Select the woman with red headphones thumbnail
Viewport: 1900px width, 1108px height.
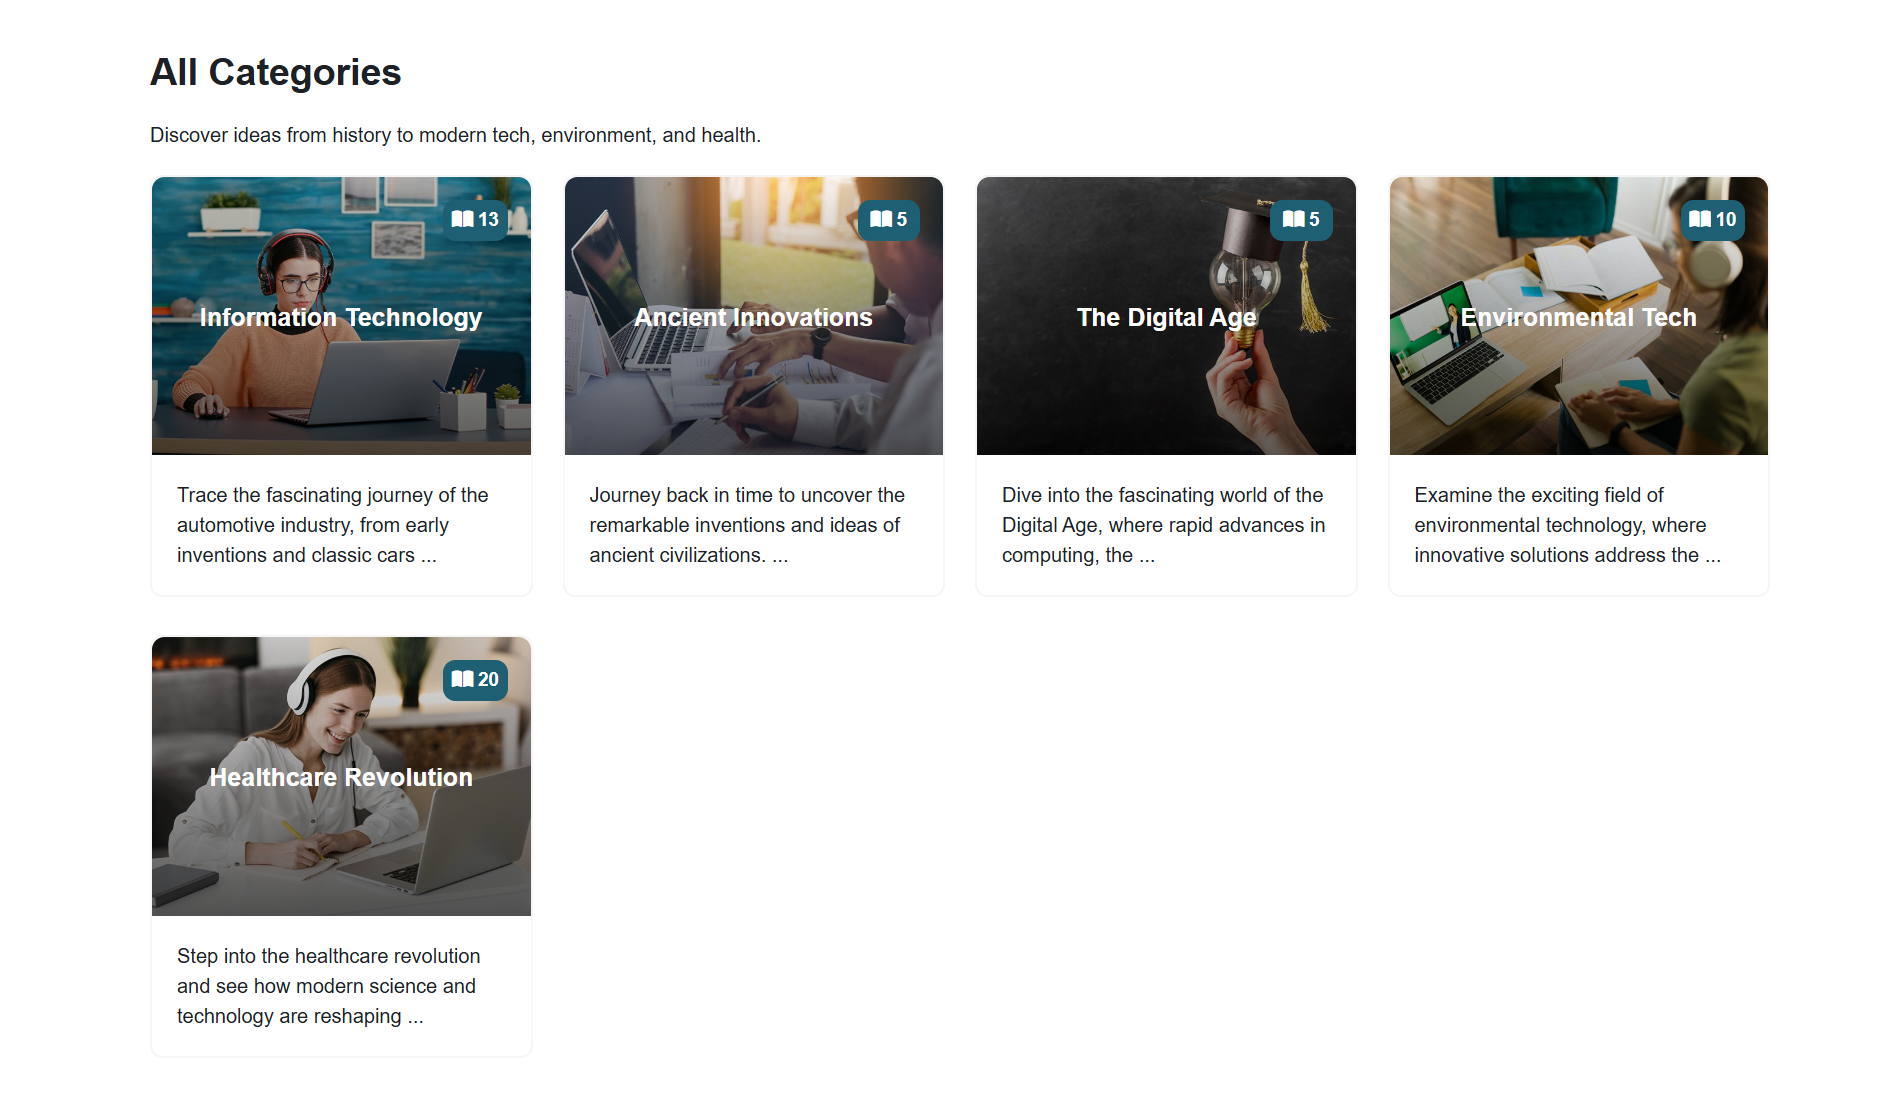[x=341, y=316]
